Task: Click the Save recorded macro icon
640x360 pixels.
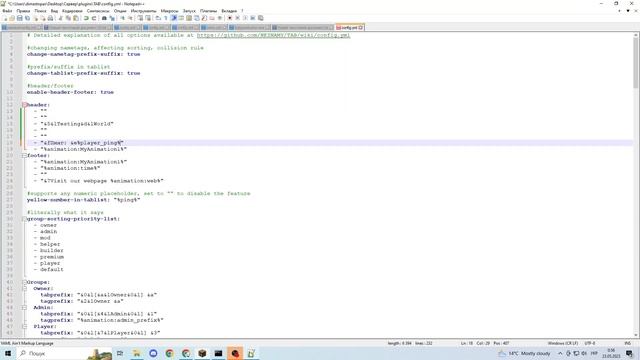Action: pyautogui.click(x=261, y=18)
